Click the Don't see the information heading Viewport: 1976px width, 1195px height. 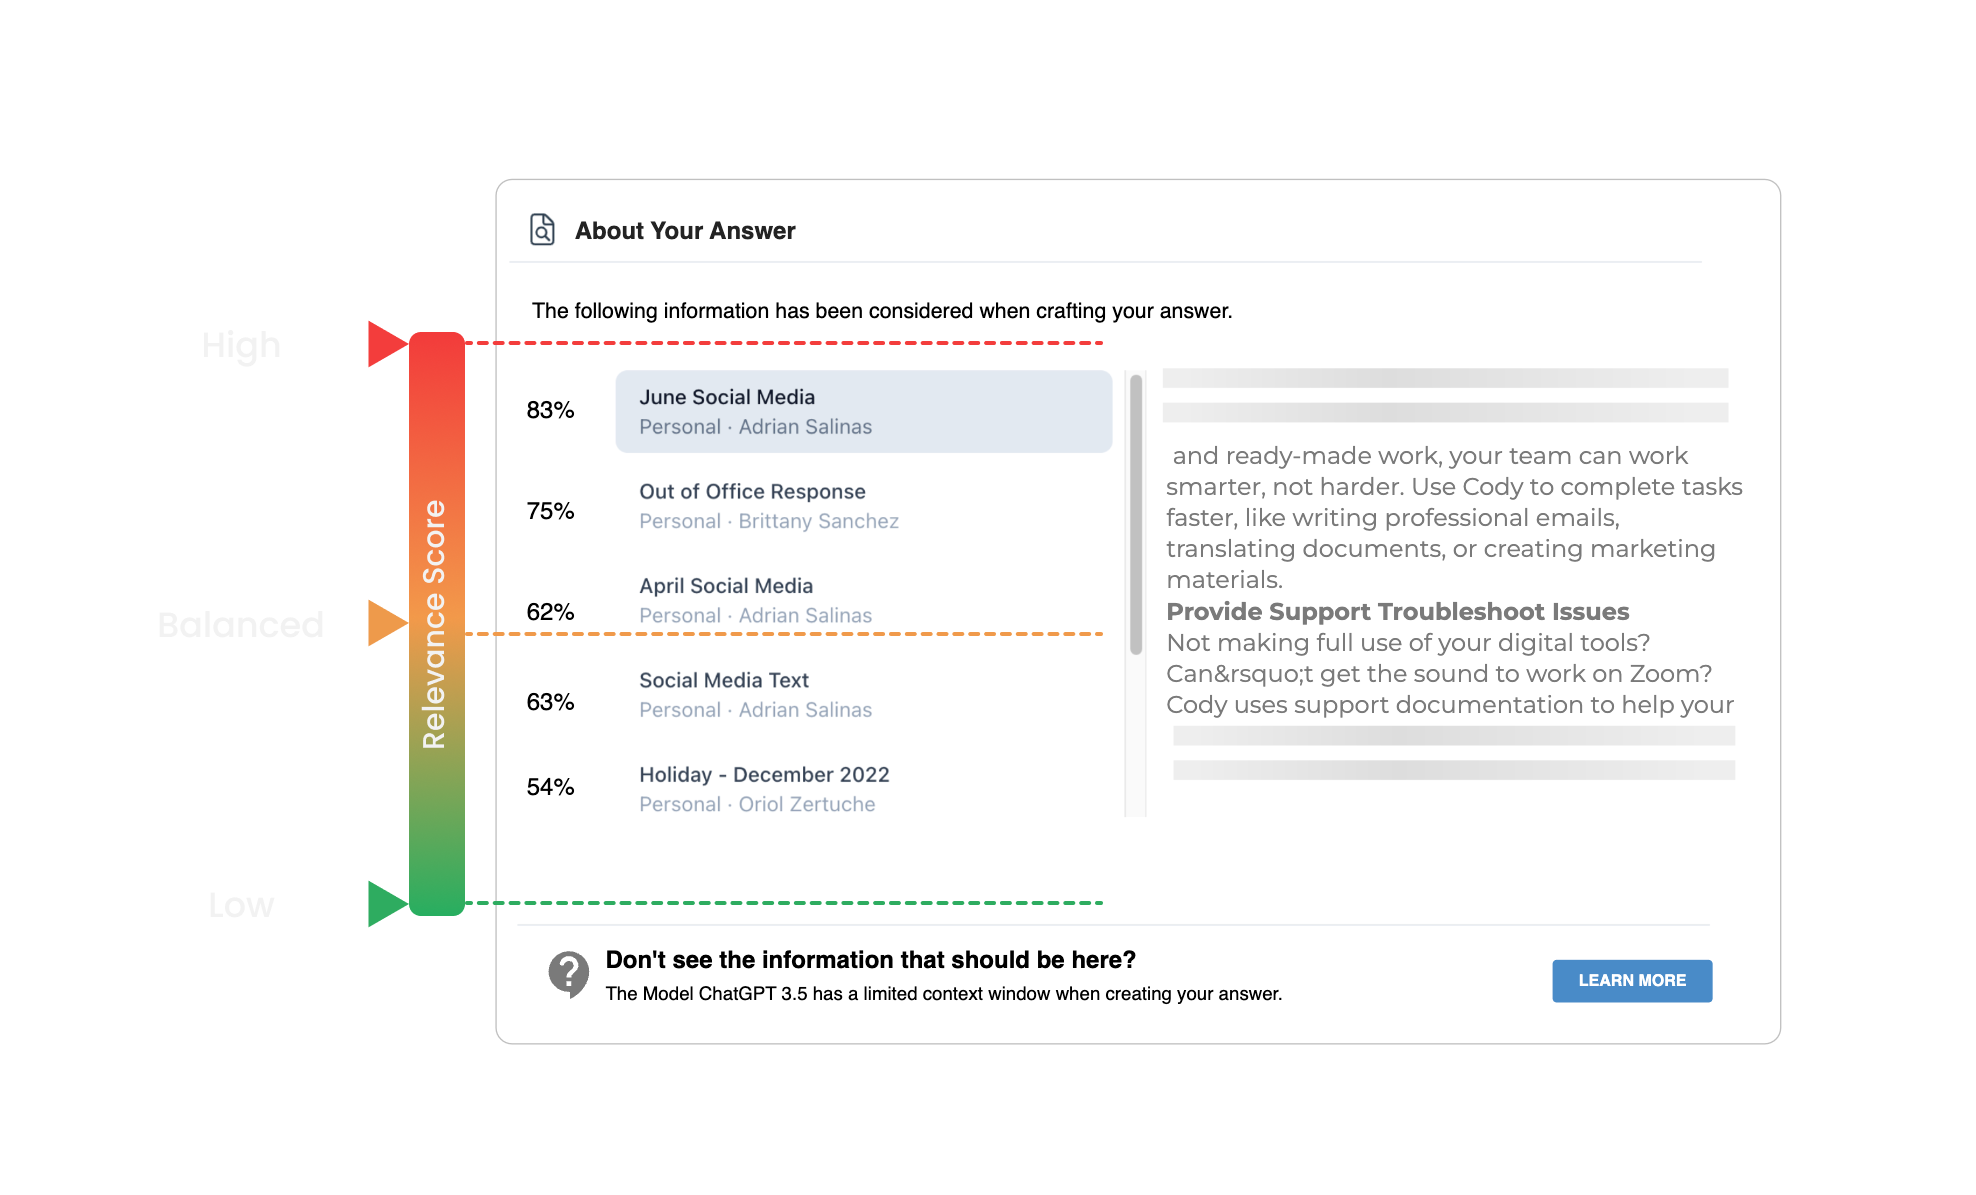click(870, 959)
